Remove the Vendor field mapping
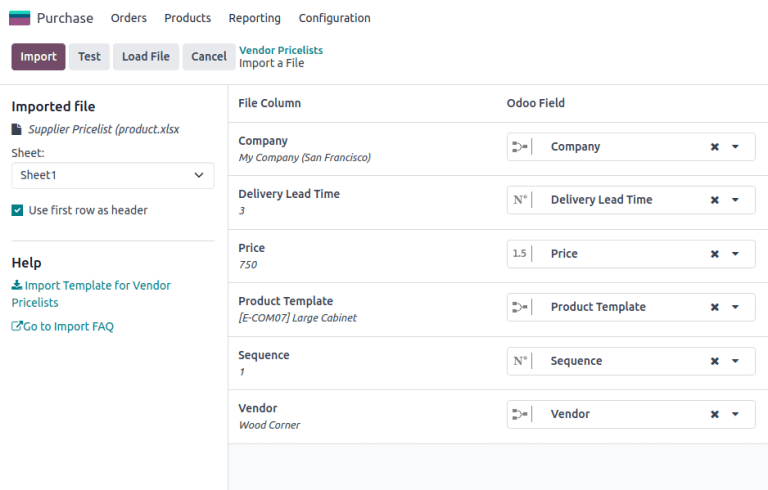Screen dimensions: 768x490 (714, 414)
